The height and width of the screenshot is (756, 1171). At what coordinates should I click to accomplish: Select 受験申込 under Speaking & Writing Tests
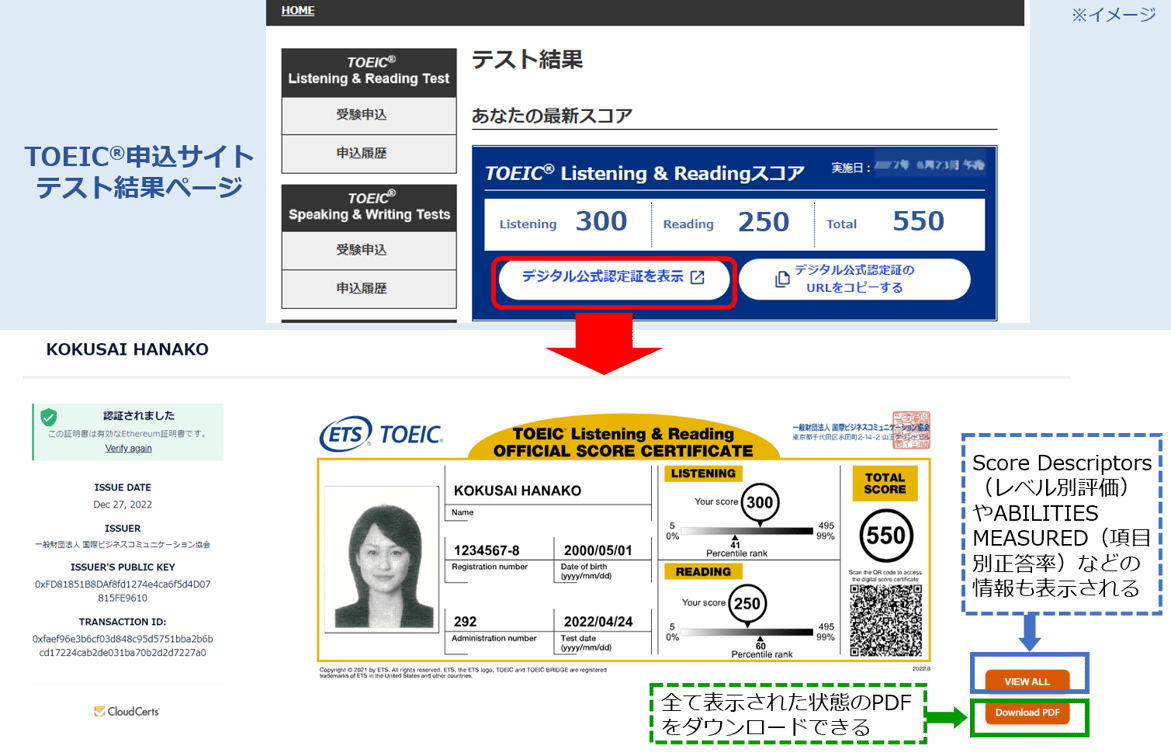(368, 250)
